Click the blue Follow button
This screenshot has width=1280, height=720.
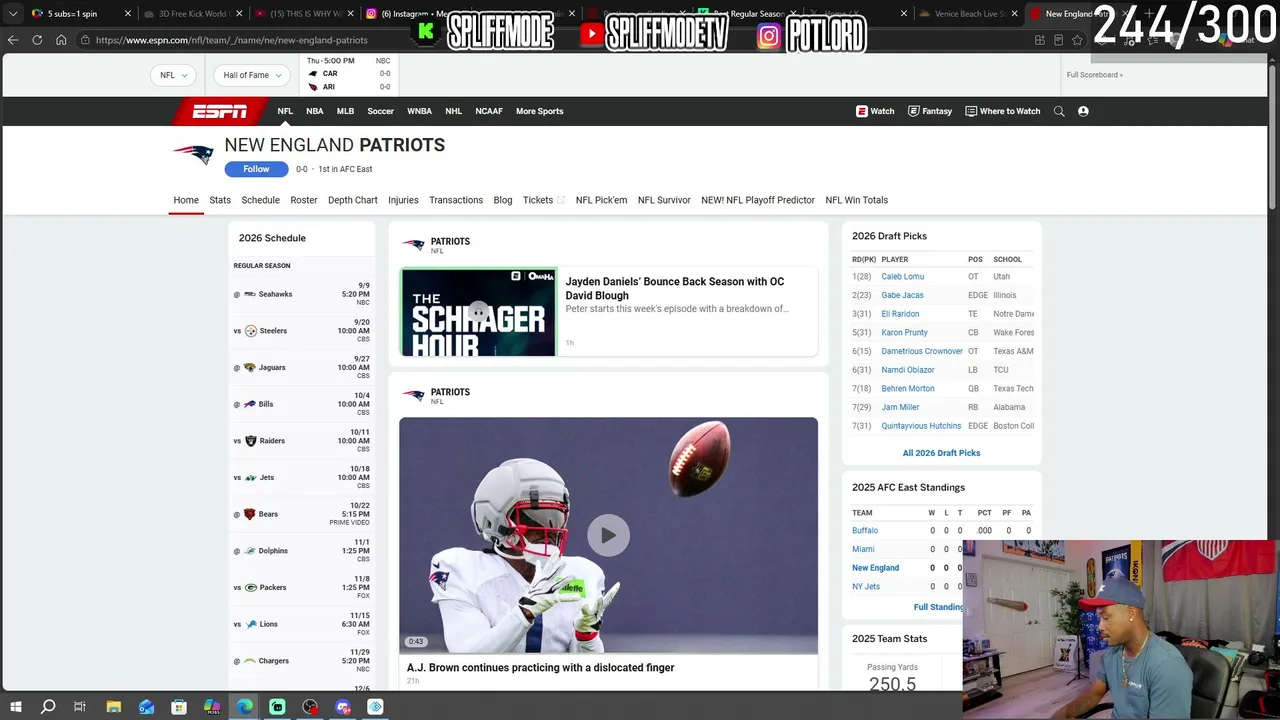click(x=256, y=169)
